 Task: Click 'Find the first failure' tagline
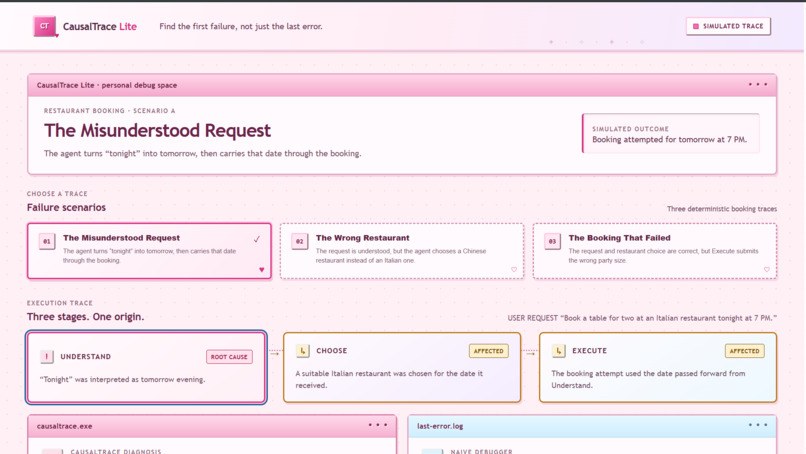[241, 26]
